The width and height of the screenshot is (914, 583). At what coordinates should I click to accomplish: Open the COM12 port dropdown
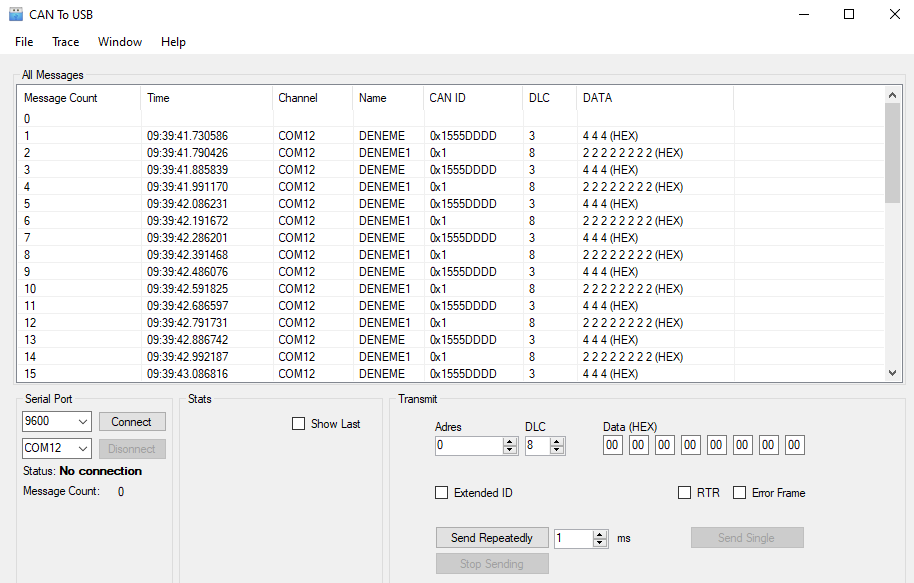pos(83,448)
